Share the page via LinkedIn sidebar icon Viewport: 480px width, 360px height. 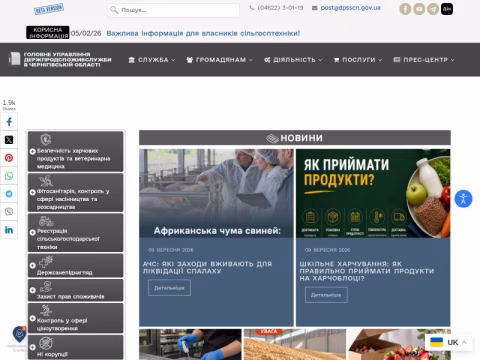click(9, 230)
